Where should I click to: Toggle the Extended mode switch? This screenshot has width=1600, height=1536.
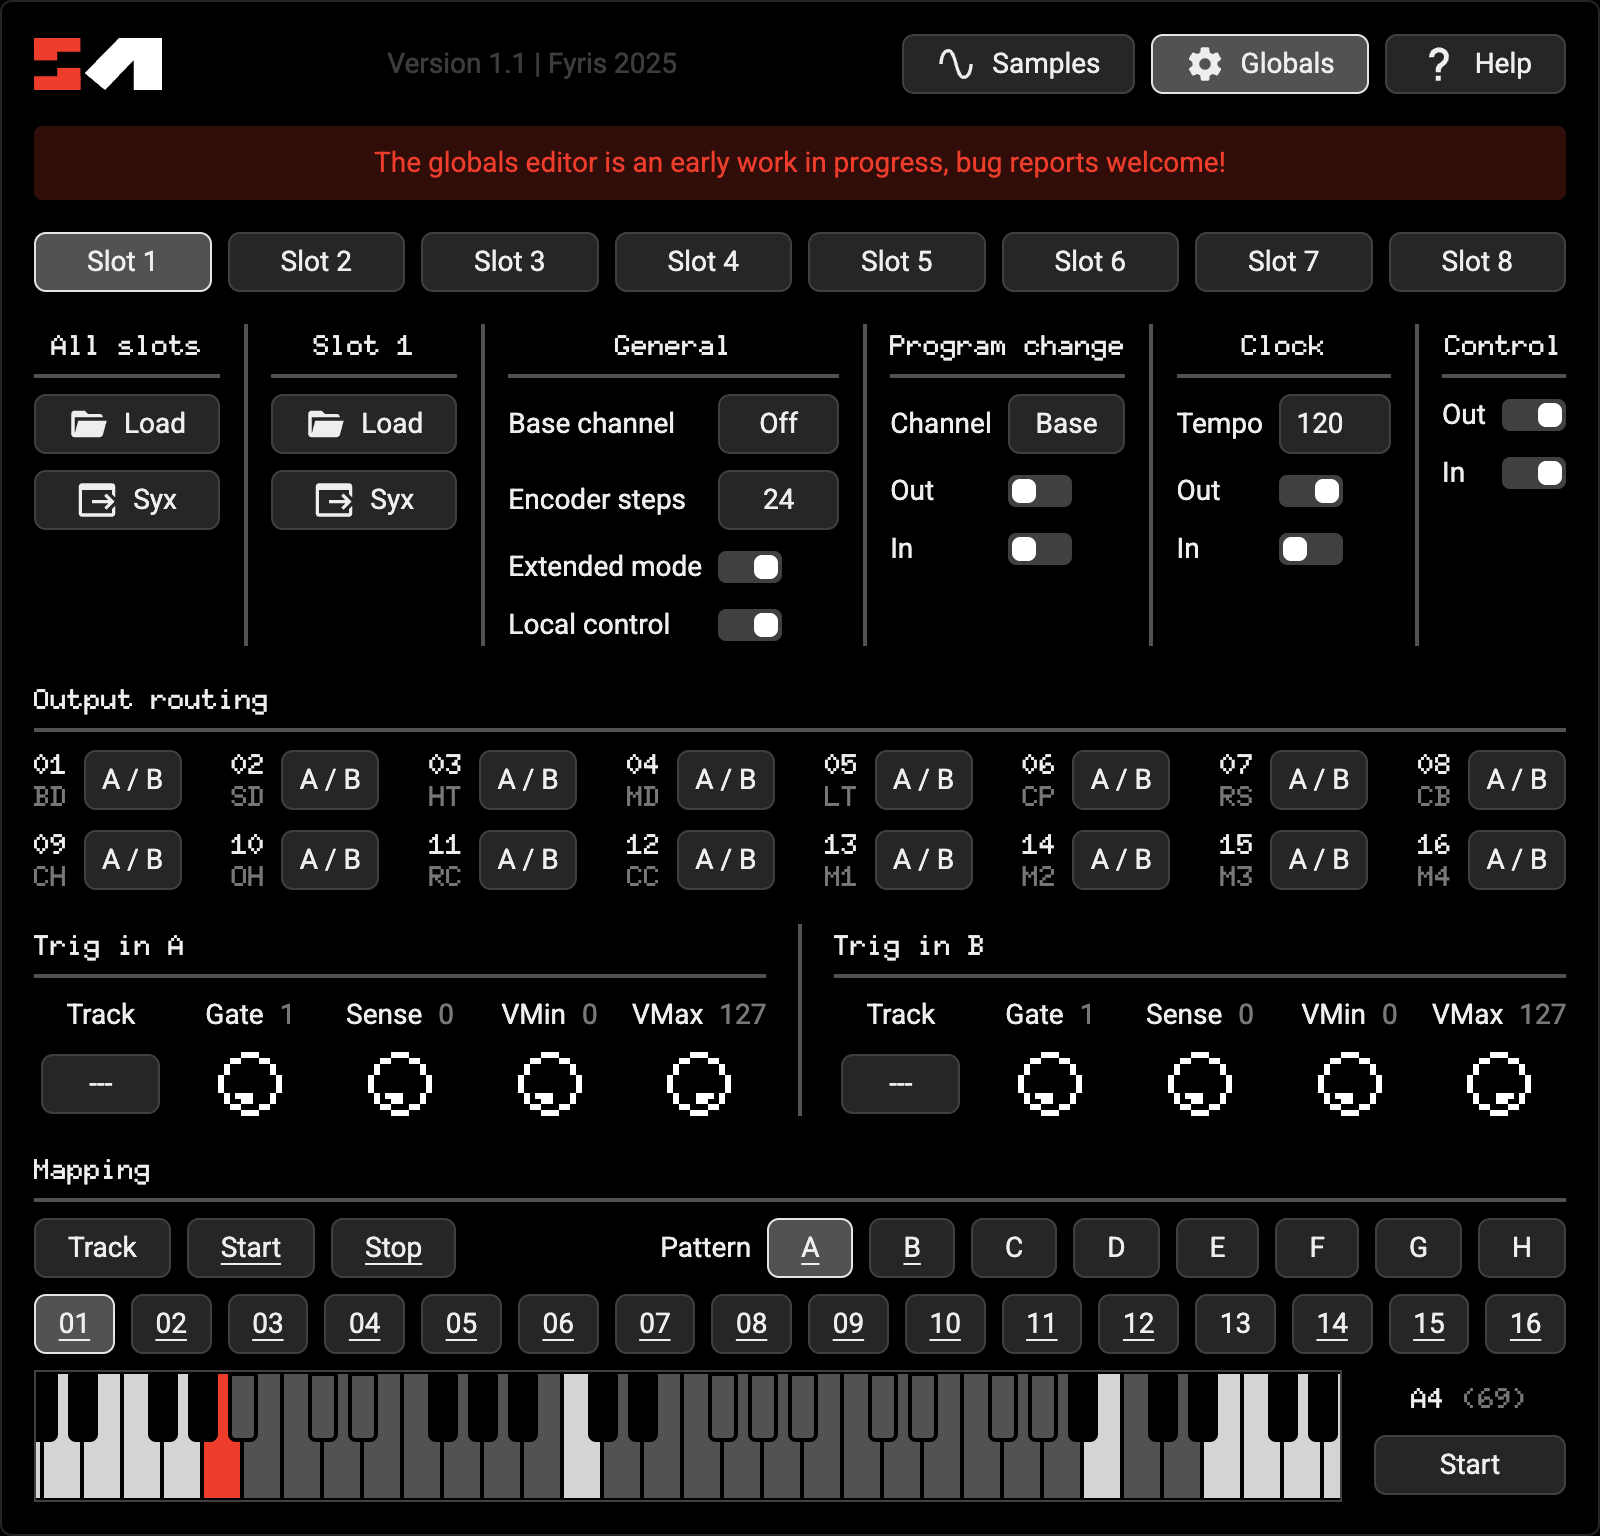pos(750,567)
